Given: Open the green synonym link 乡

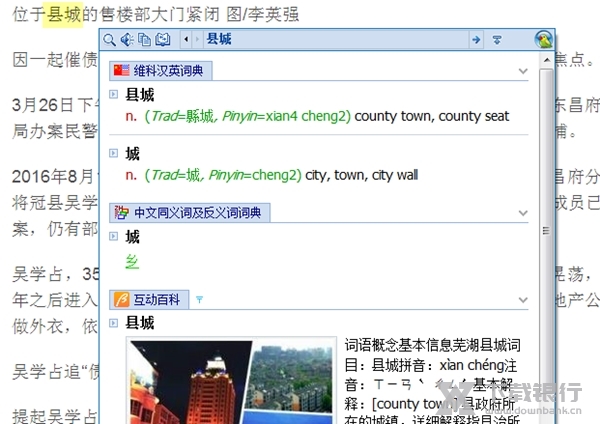Looking at the screenshot, I should point(132,261).
